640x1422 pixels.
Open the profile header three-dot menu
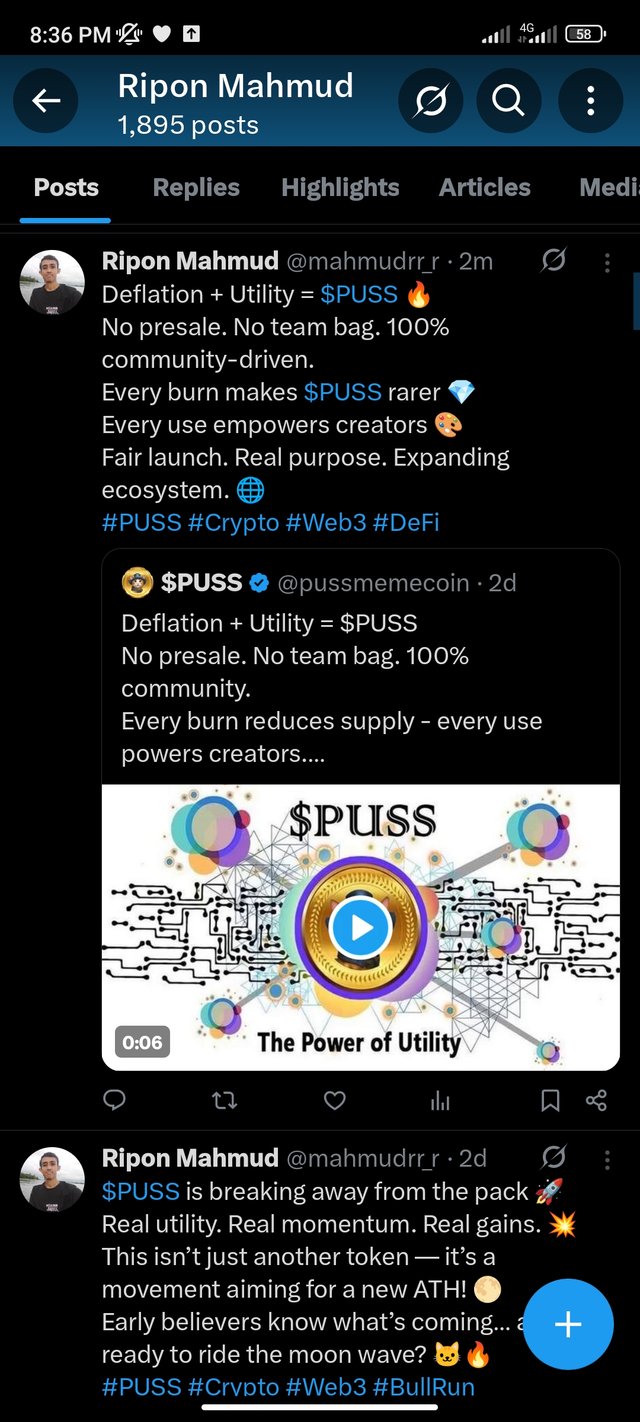tap(590, 100)
